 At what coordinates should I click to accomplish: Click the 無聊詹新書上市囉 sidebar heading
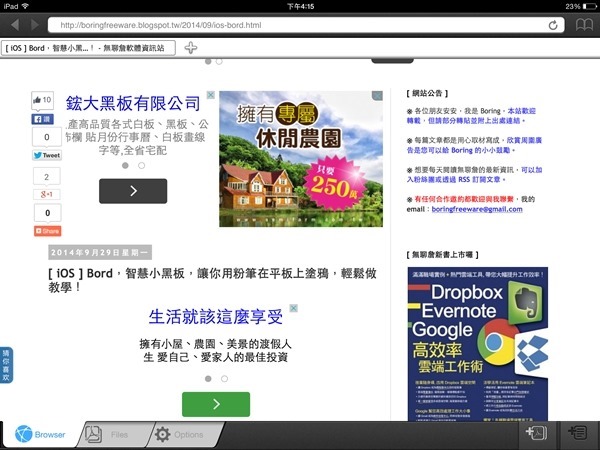[x=442, y=254]
